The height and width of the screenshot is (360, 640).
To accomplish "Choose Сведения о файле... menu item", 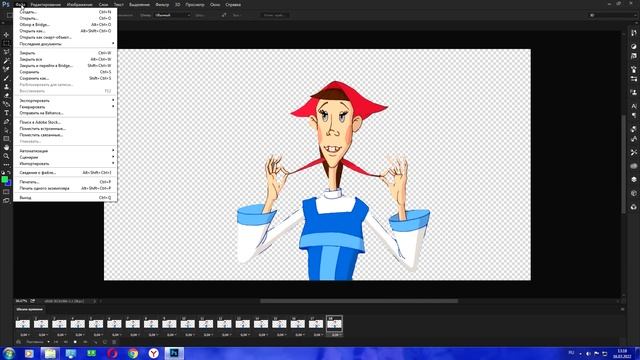I will coord(65,173).
